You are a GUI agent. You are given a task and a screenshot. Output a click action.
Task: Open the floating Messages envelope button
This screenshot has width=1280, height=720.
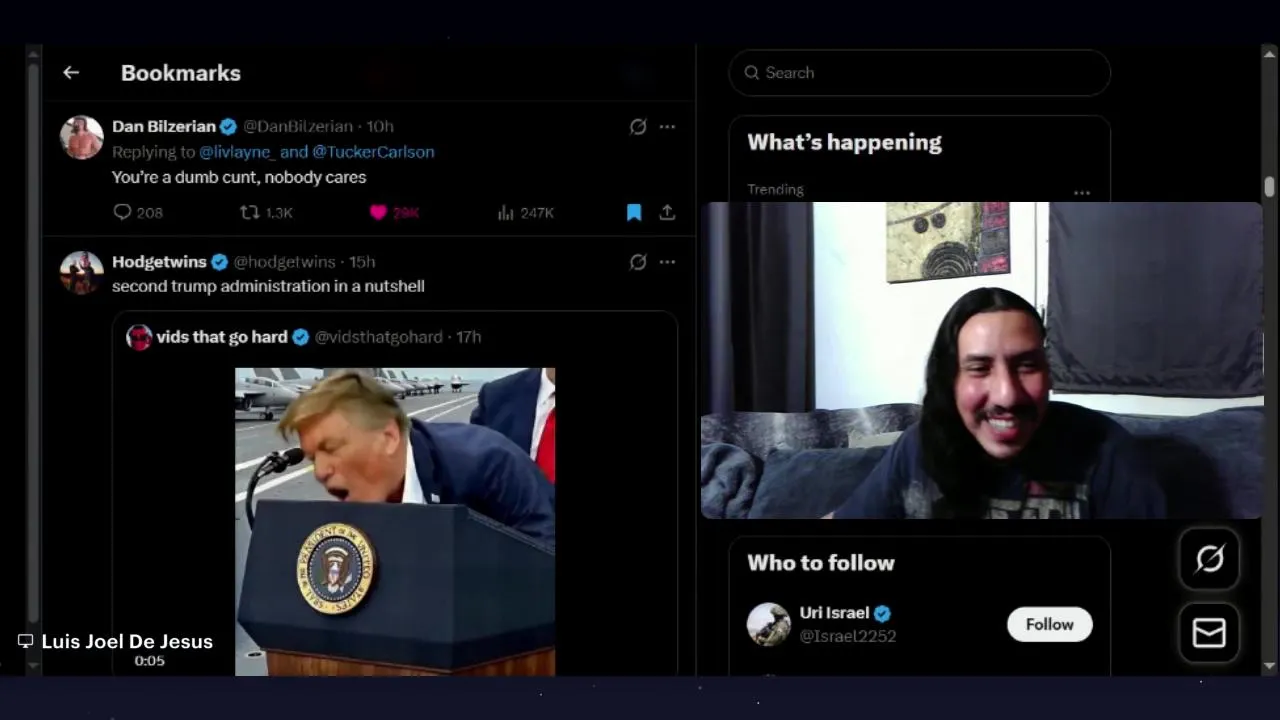click(x=1209, y=633)
